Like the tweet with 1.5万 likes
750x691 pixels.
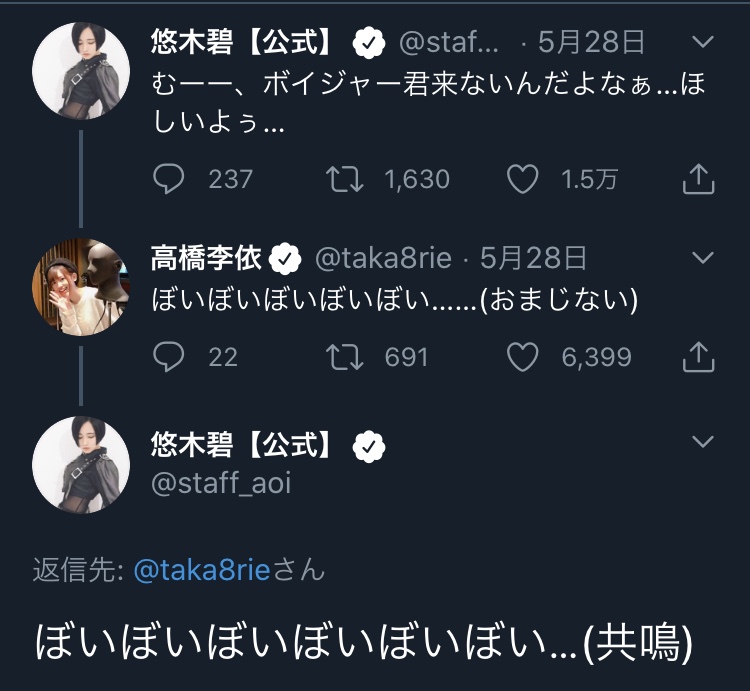(x=523, y=179)
